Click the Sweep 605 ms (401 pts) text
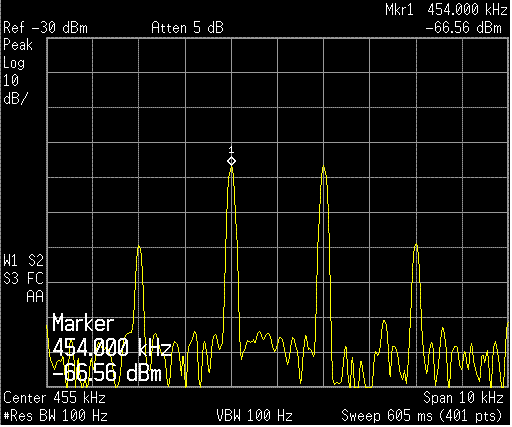512x427 pixels. pos(422,416)
